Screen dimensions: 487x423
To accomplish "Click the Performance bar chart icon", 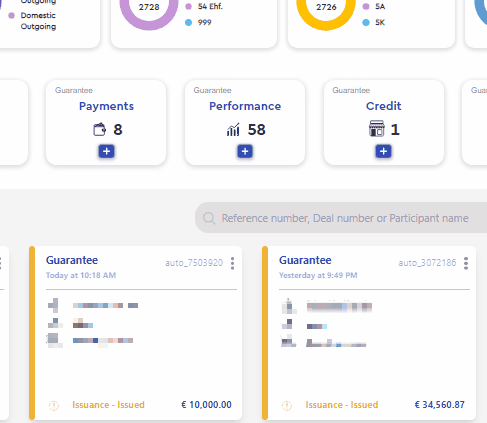I will (x=233, y=129).
